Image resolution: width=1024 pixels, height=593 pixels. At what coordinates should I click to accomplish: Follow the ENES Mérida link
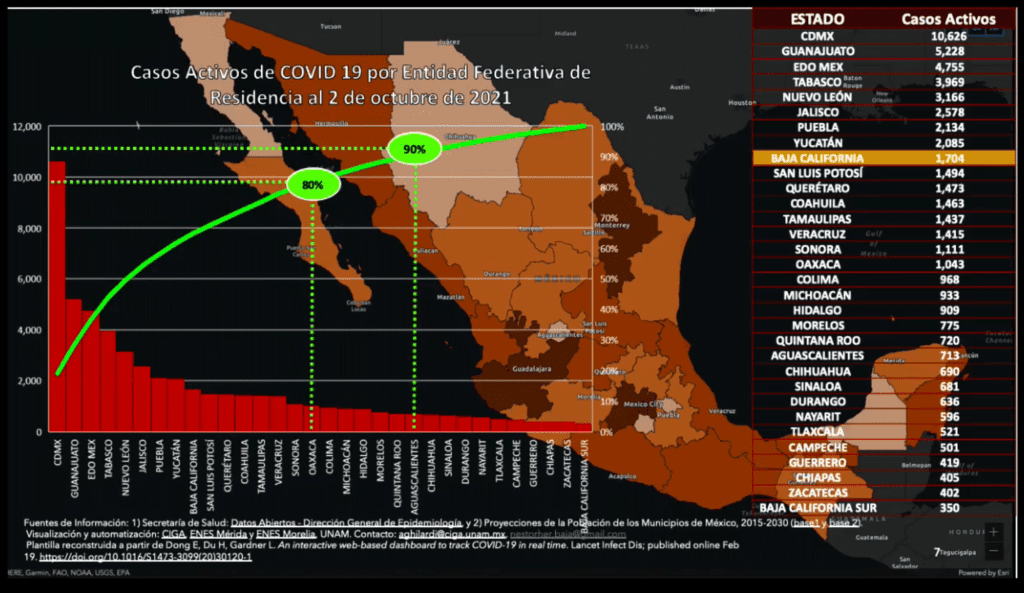218,534
